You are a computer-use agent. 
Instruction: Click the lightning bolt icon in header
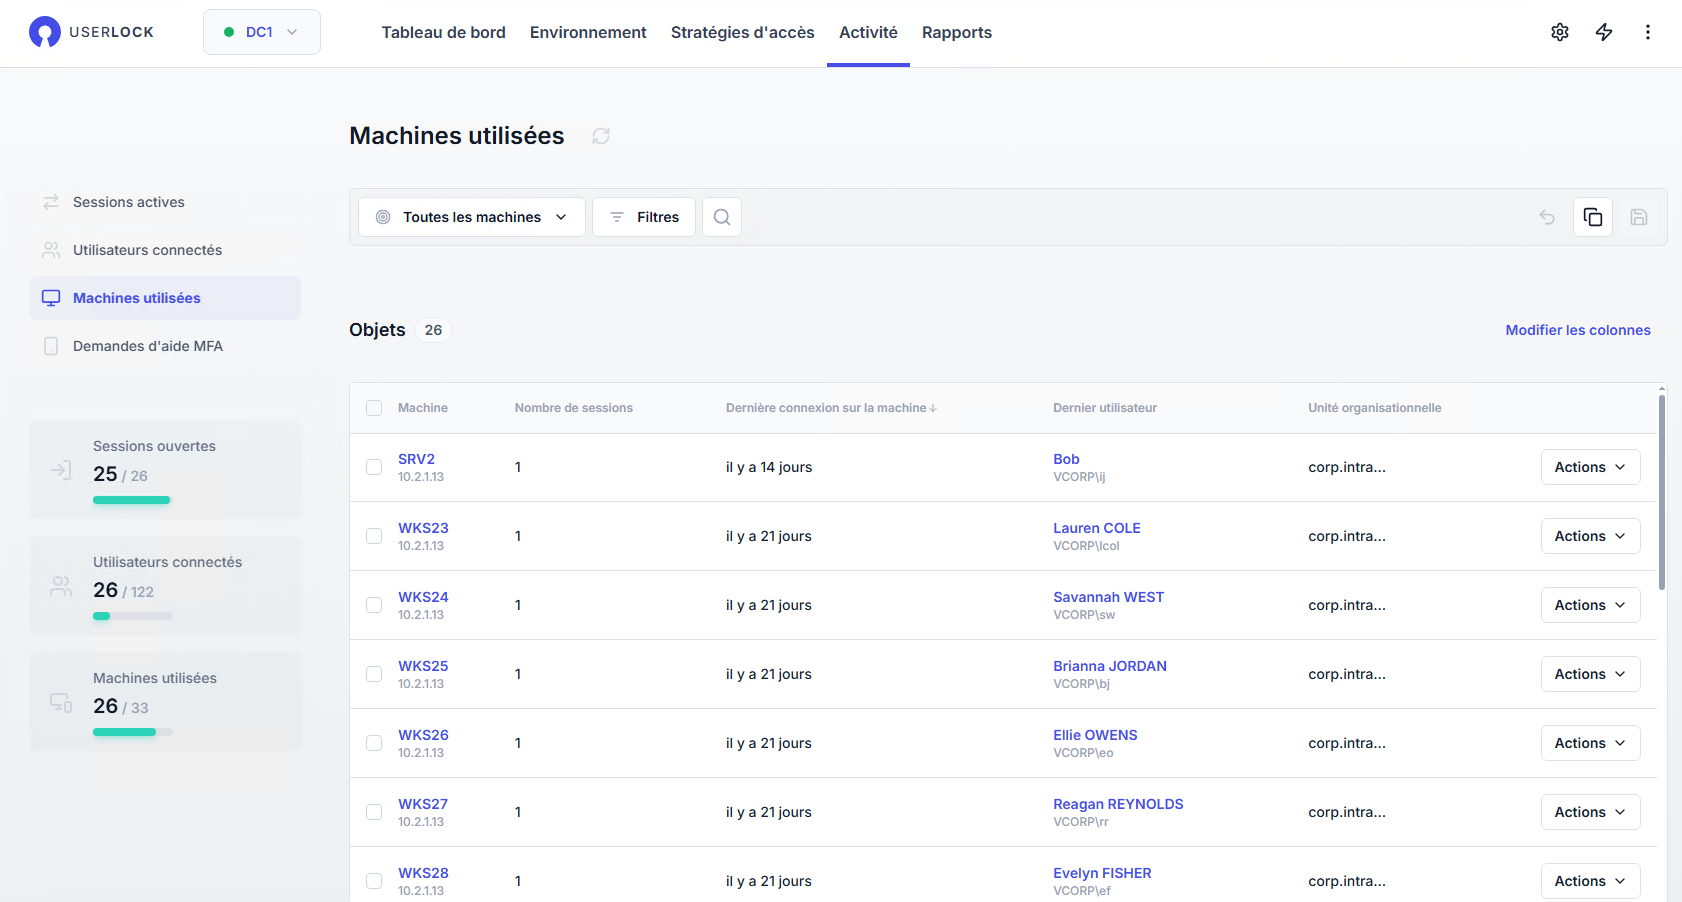click(x=1604, y=32)
